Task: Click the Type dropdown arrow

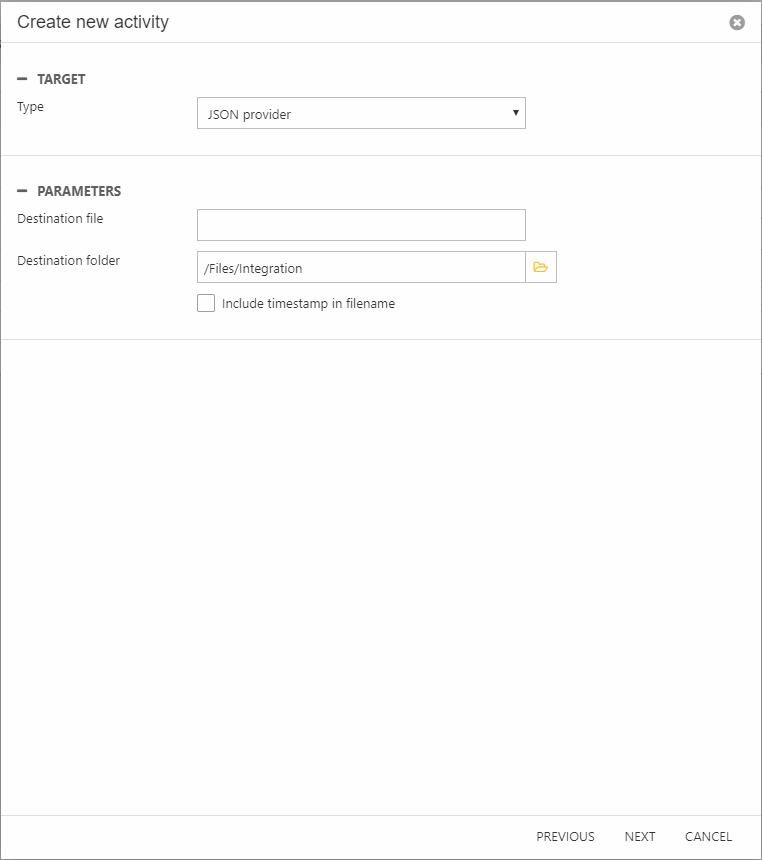Action: point(515,113)
